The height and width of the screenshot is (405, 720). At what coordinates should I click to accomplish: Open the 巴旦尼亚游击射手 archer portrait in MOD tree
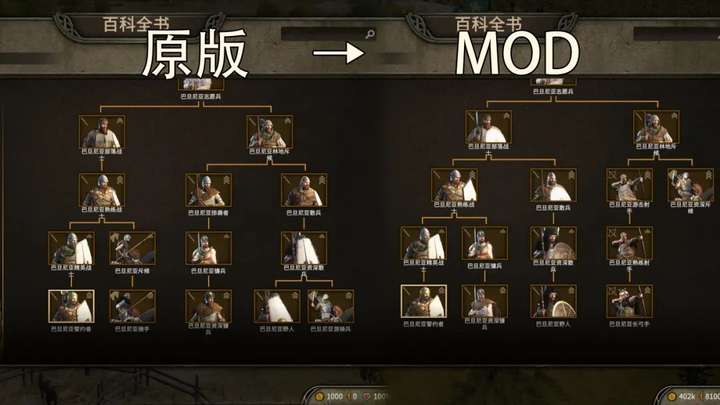click(x=629, y=185)
